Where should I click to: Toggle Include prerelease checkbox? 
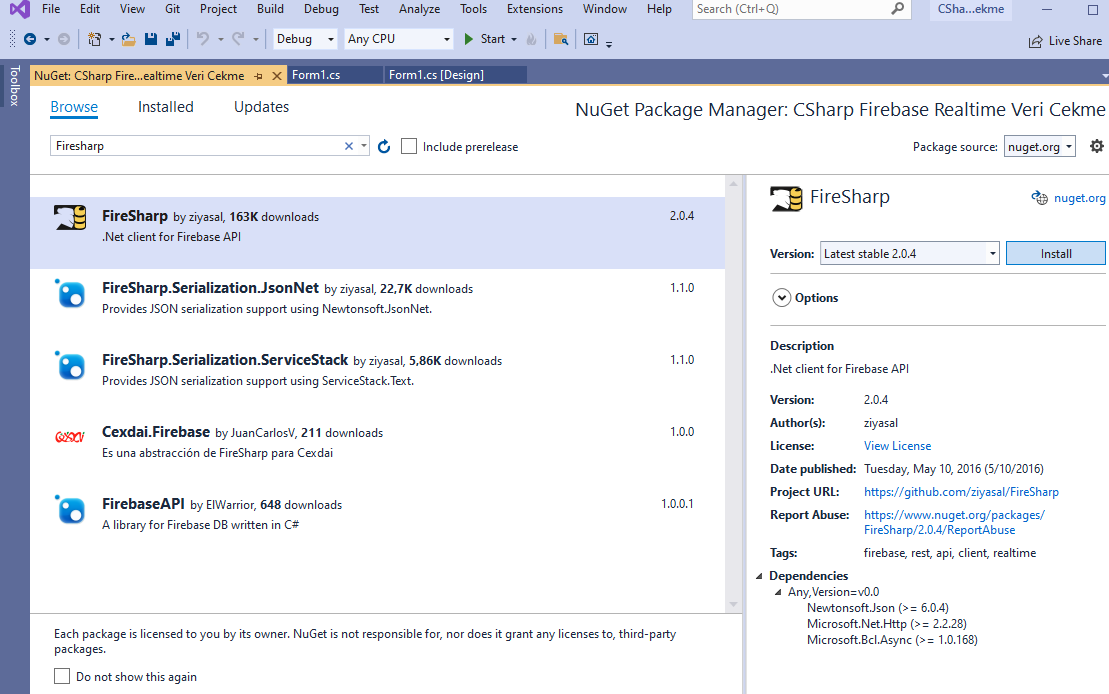409,146
